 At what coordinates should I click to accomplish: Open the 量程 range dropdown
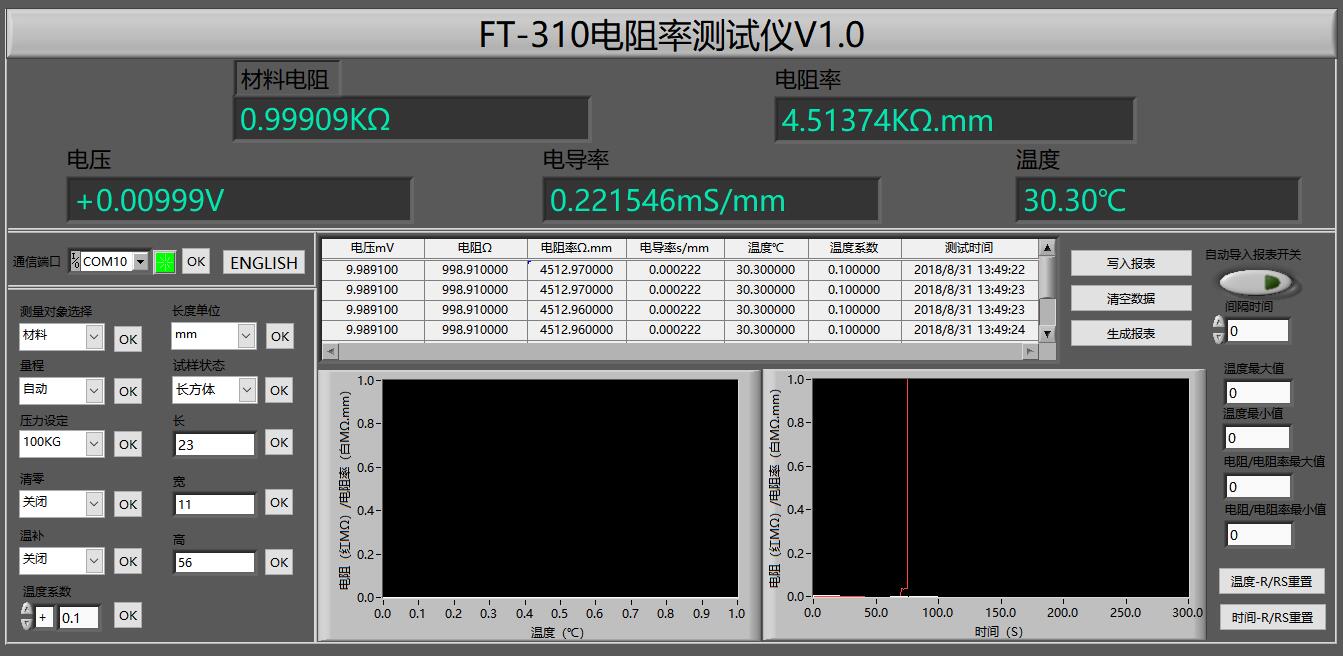click(x=94, y=390)
